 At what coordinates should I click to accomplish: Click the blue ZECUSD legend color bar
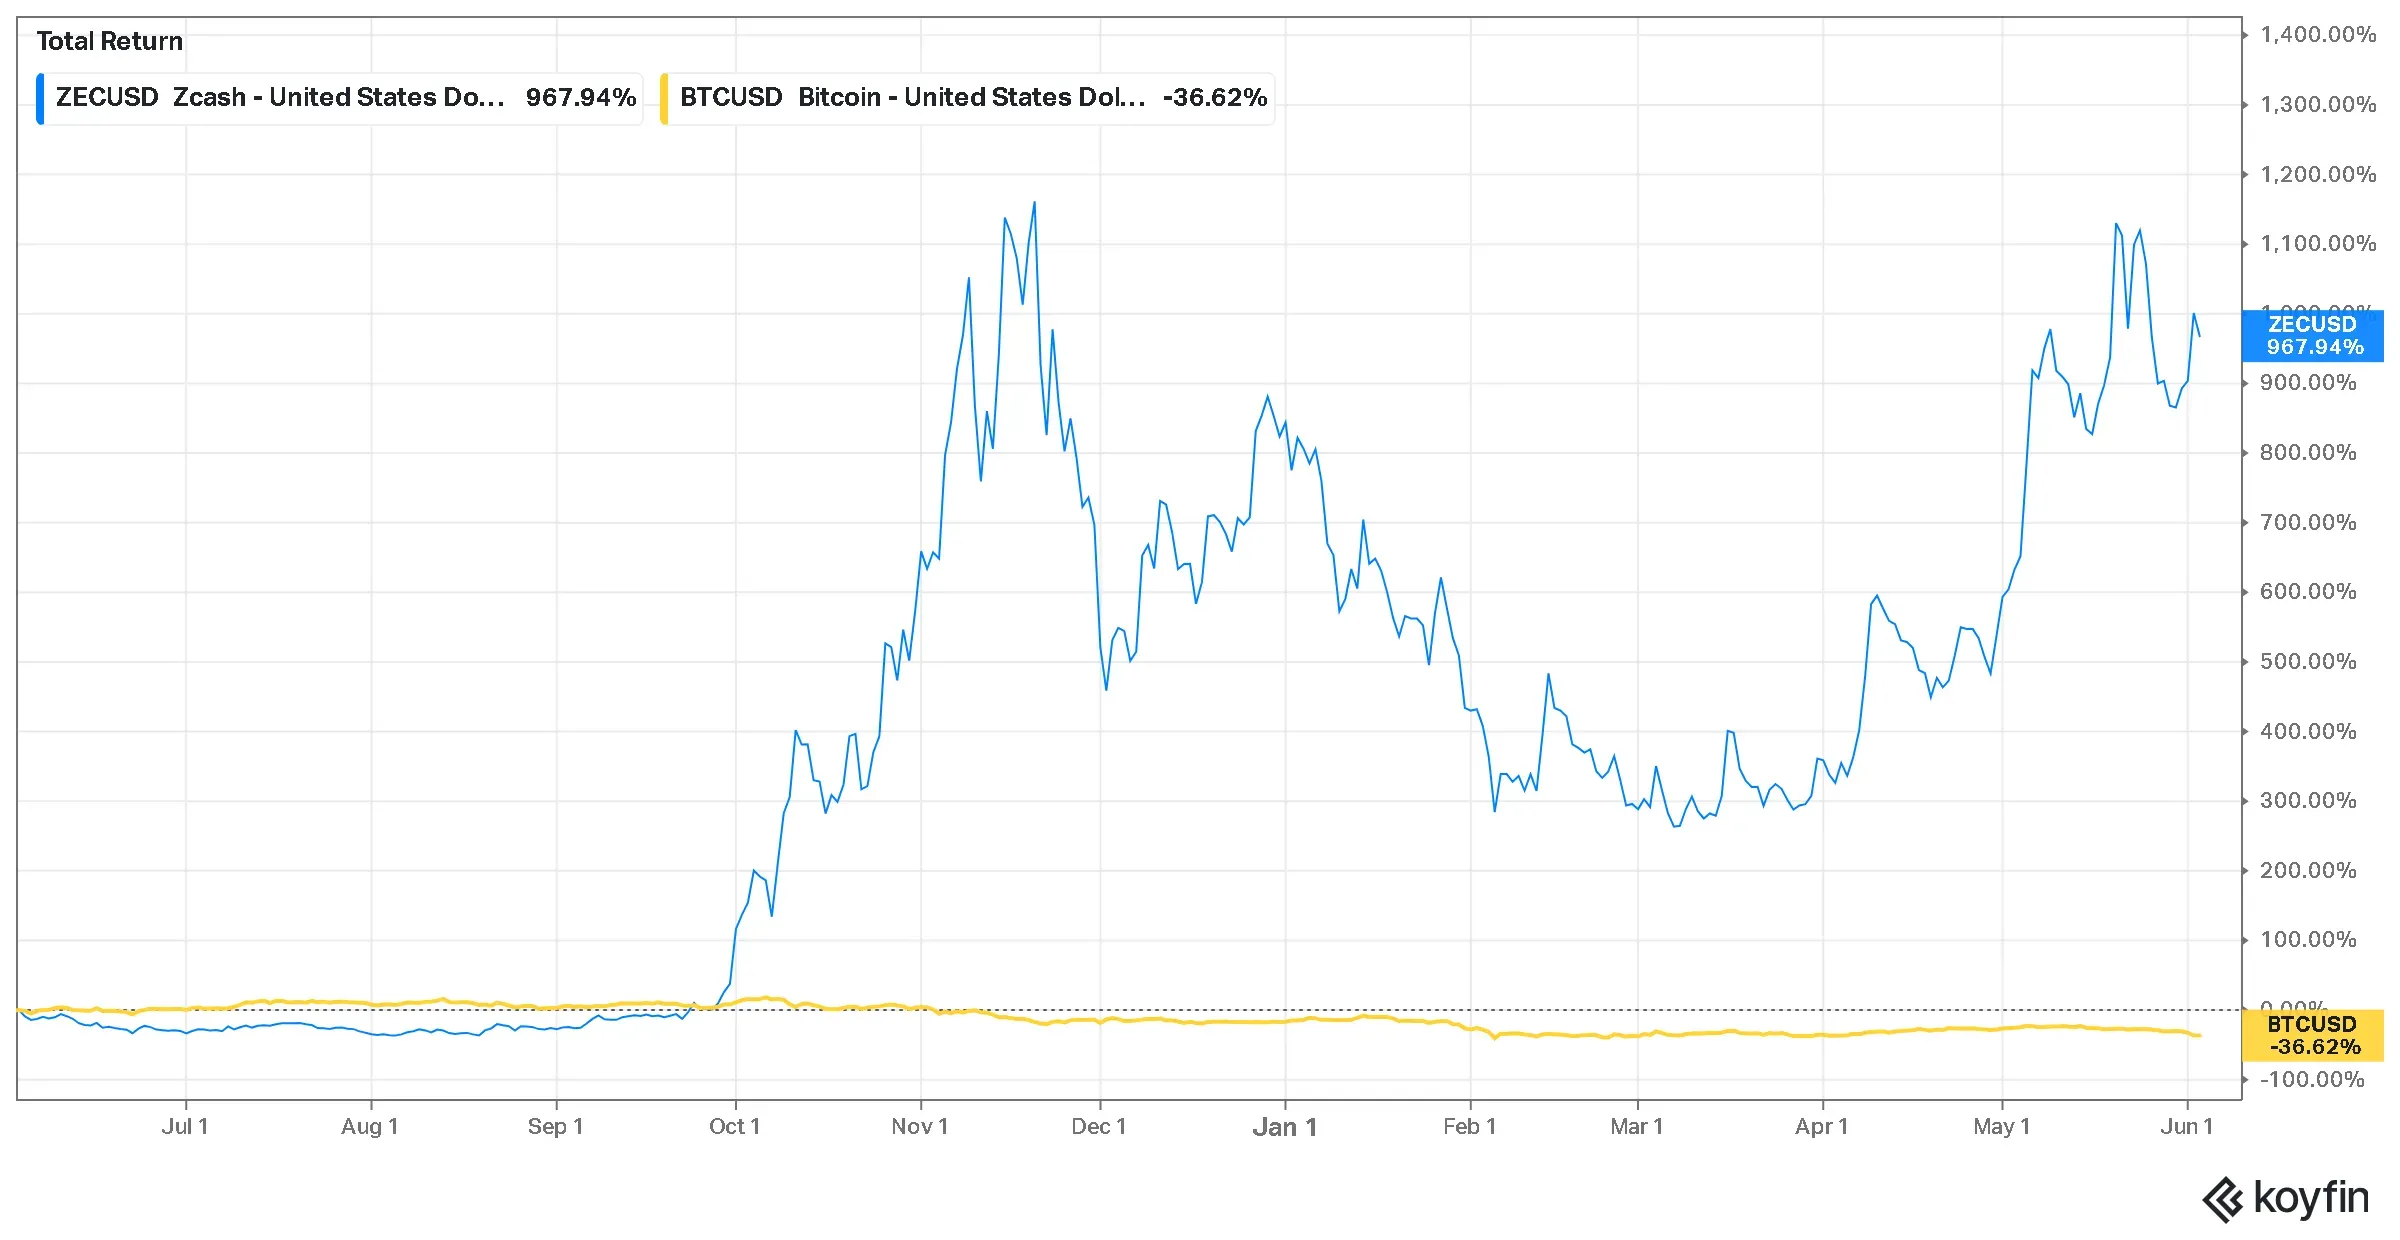[x=40, y=98]
